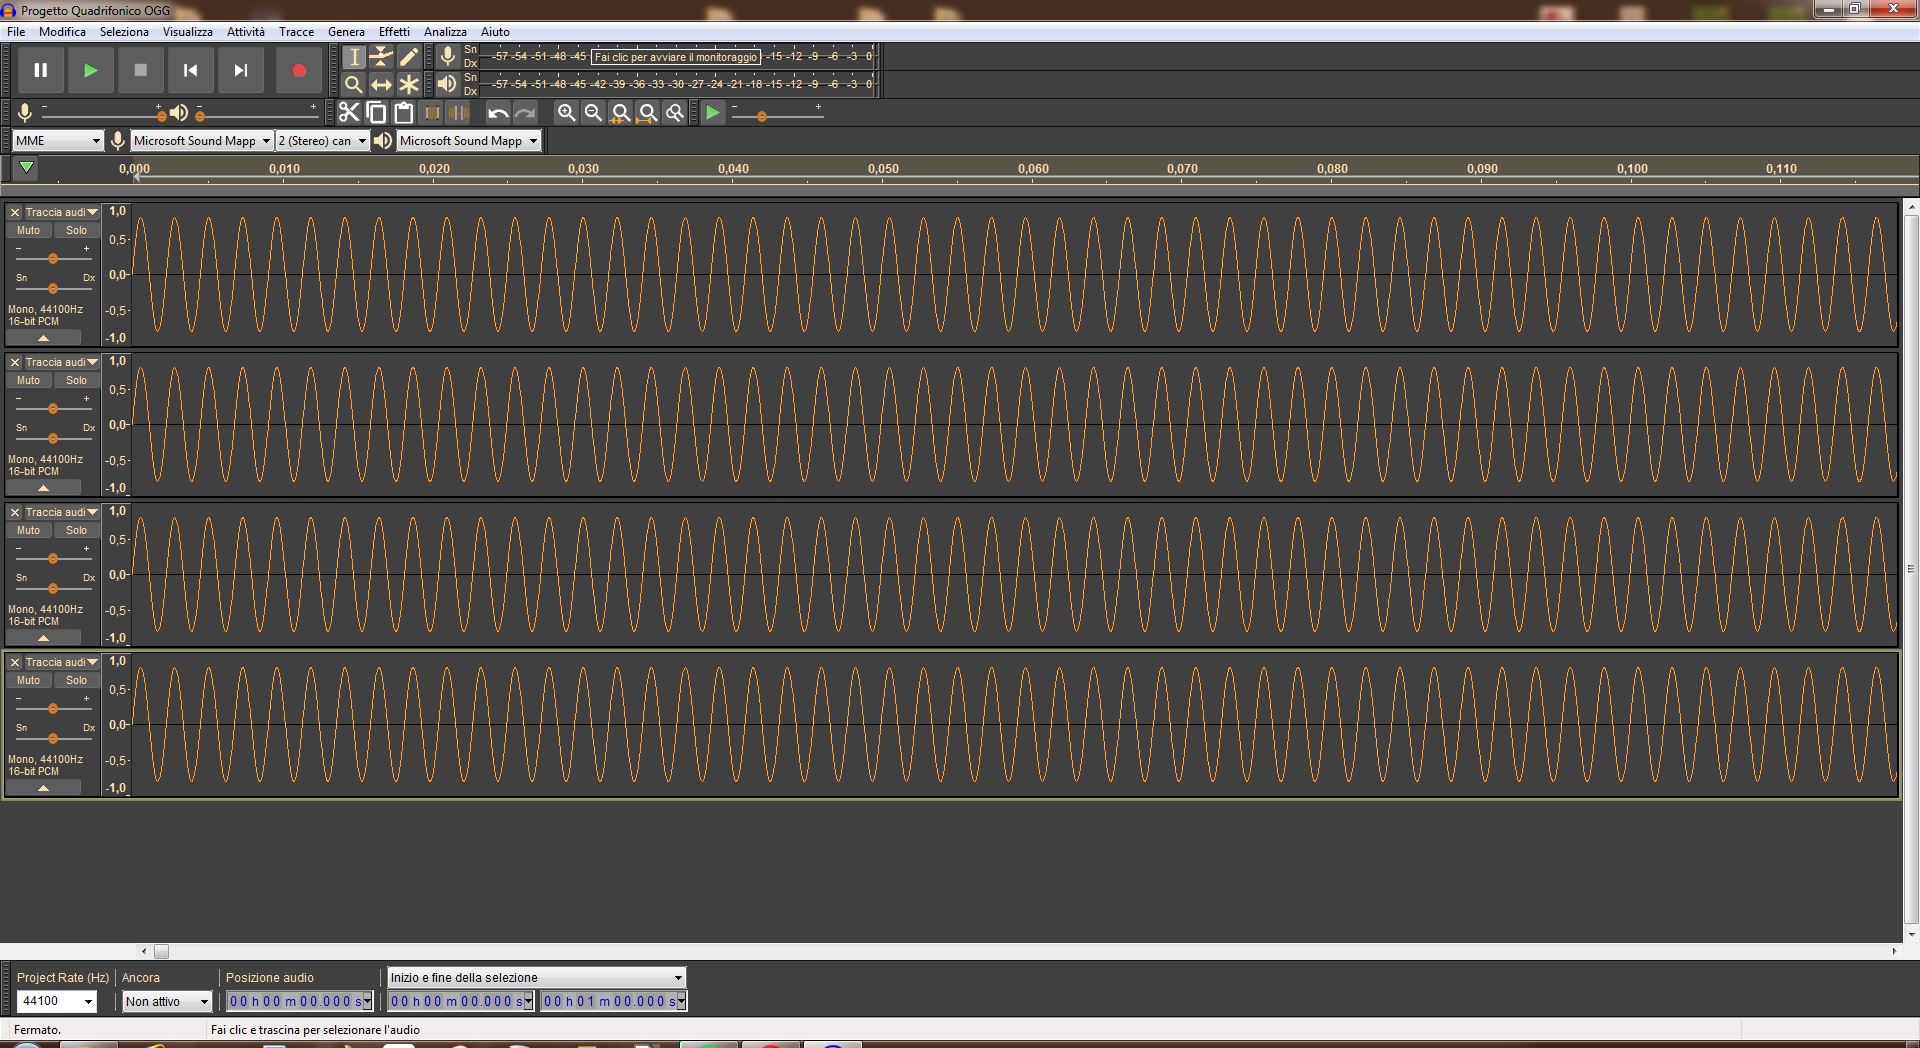Screen dimensions: 1920x1048
Task: Click the Trim audio icon
Action: tap(431, 113)
